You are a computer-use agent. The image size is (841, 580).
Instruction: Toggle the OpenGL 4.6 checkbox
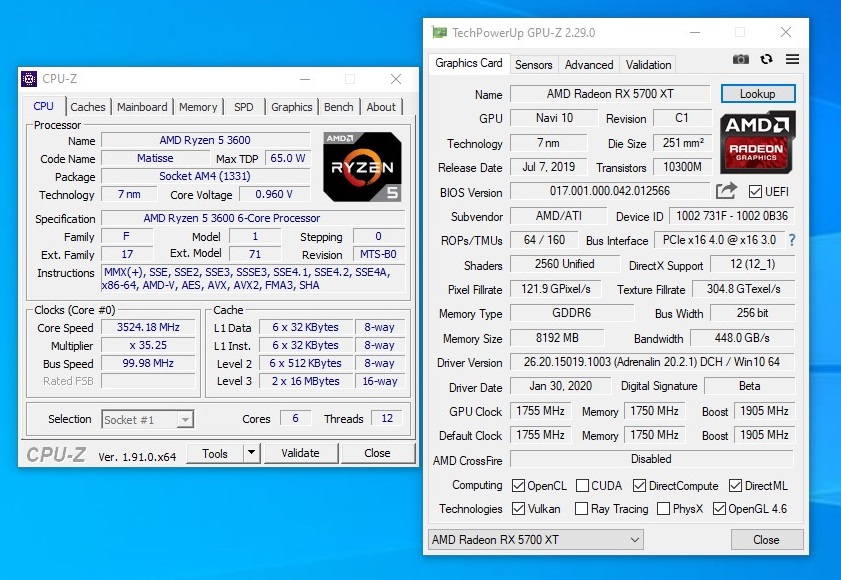[719, 509]
